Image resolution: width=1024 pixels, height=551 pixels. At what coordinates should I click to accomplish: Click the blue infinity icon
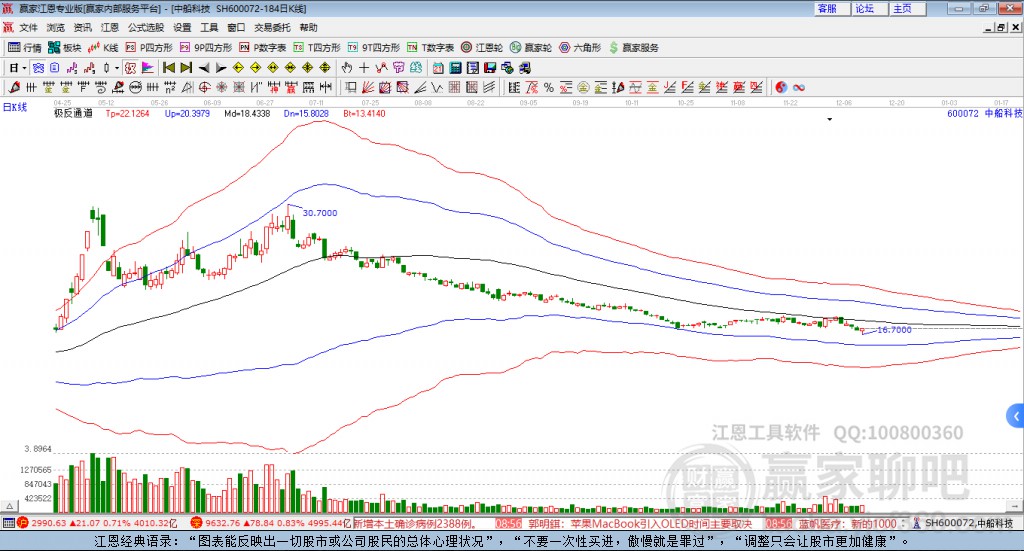[799, 87]
